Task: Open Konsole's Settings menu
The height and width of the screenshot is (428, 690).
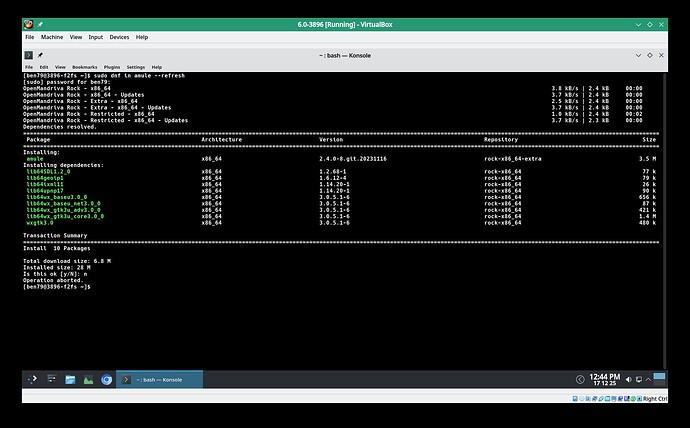Action: click(135, 67)
